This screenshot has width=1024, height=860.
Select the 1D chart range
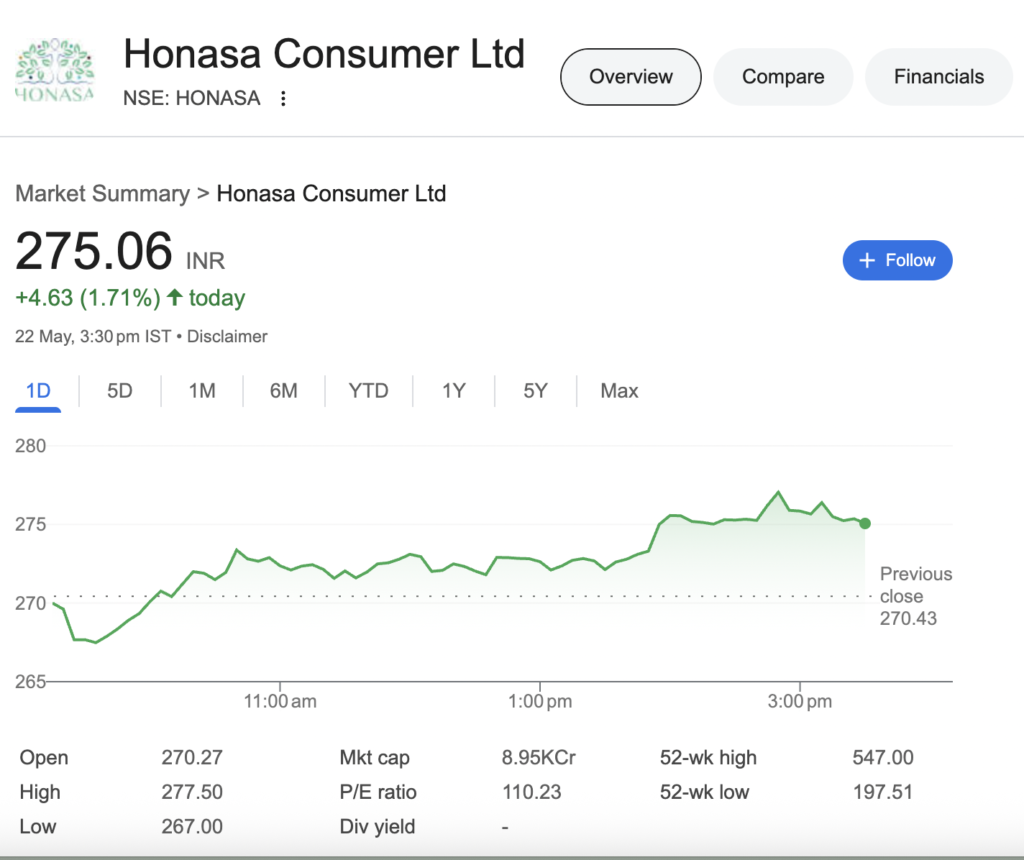(x=38, y=391)
